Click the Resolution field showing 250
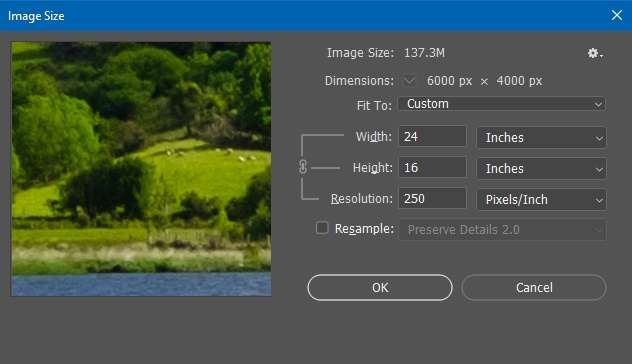 [432, 198]
